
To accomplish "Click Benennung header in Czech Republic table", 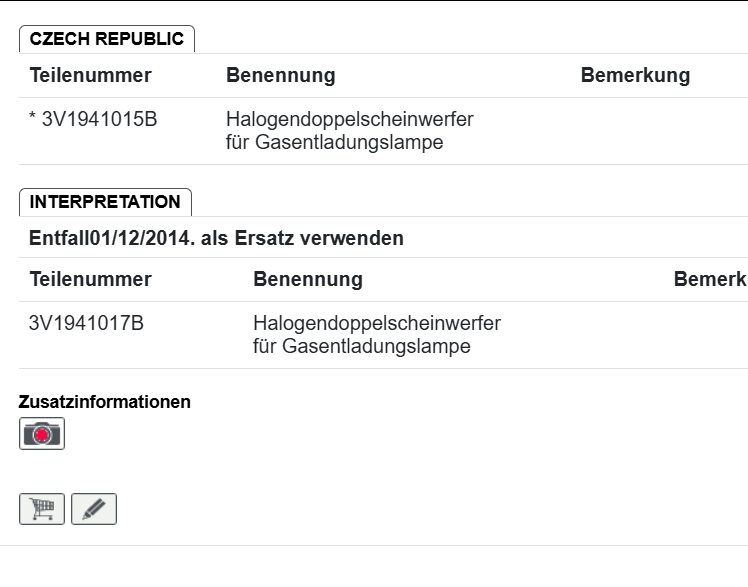I will point(280,76).
